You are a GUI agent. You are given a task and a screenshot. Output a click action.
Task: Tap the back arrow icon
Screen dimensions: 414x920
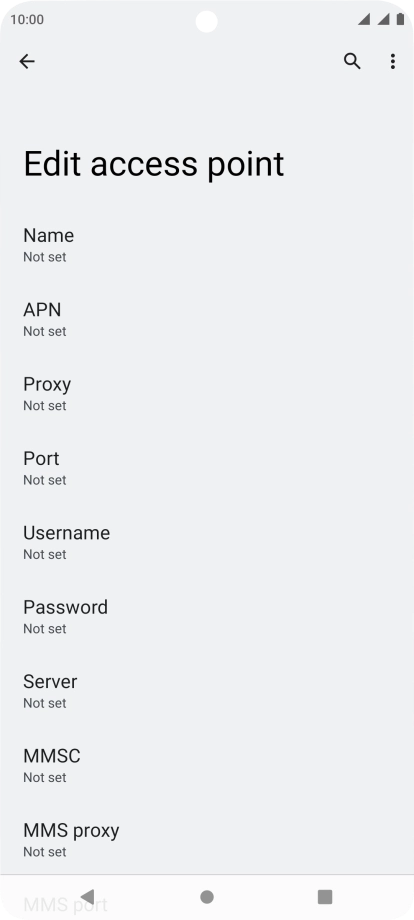27,61
